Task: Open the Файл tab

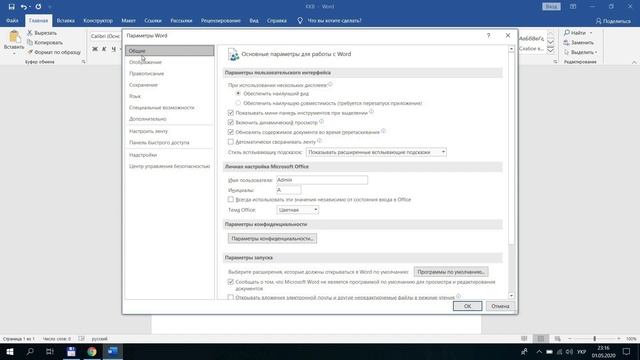Action: point(12,21)
